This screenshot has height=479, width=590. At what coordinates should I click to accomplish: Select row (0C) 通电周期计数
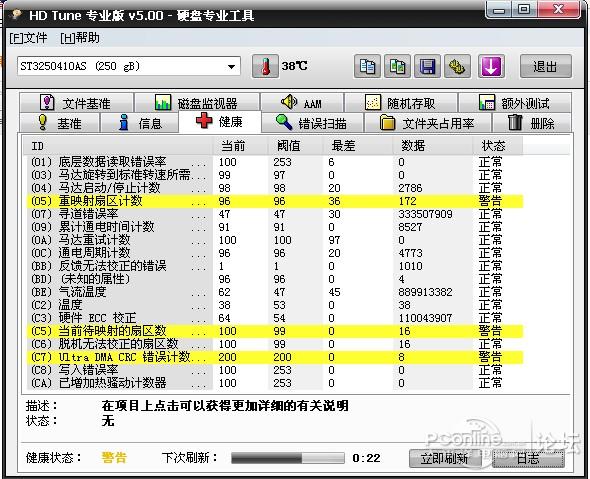(275, 253)
